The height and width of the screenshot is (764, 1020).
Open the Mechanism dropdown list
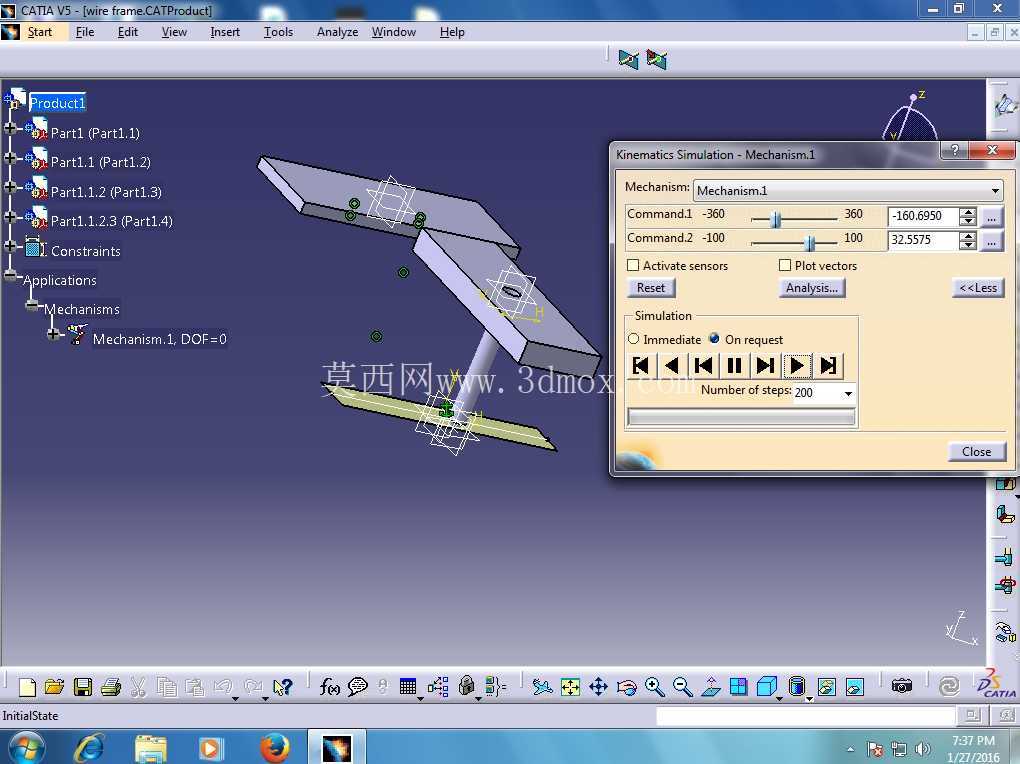tap(995, 191)
